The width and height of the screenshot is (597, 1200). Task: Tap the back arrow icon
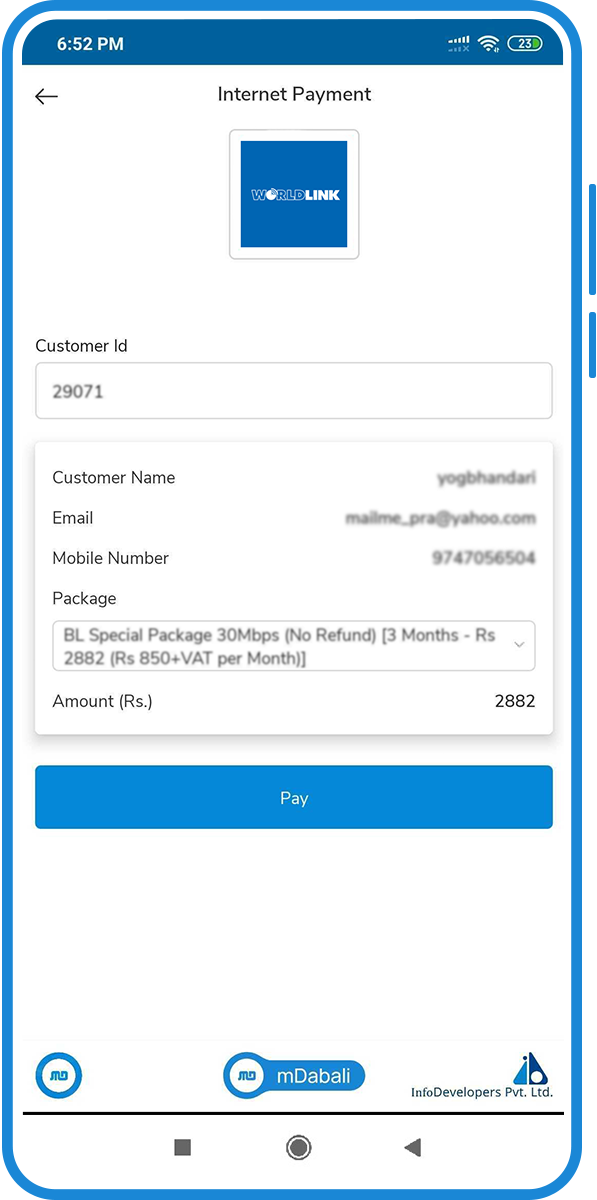pos(46,96)
